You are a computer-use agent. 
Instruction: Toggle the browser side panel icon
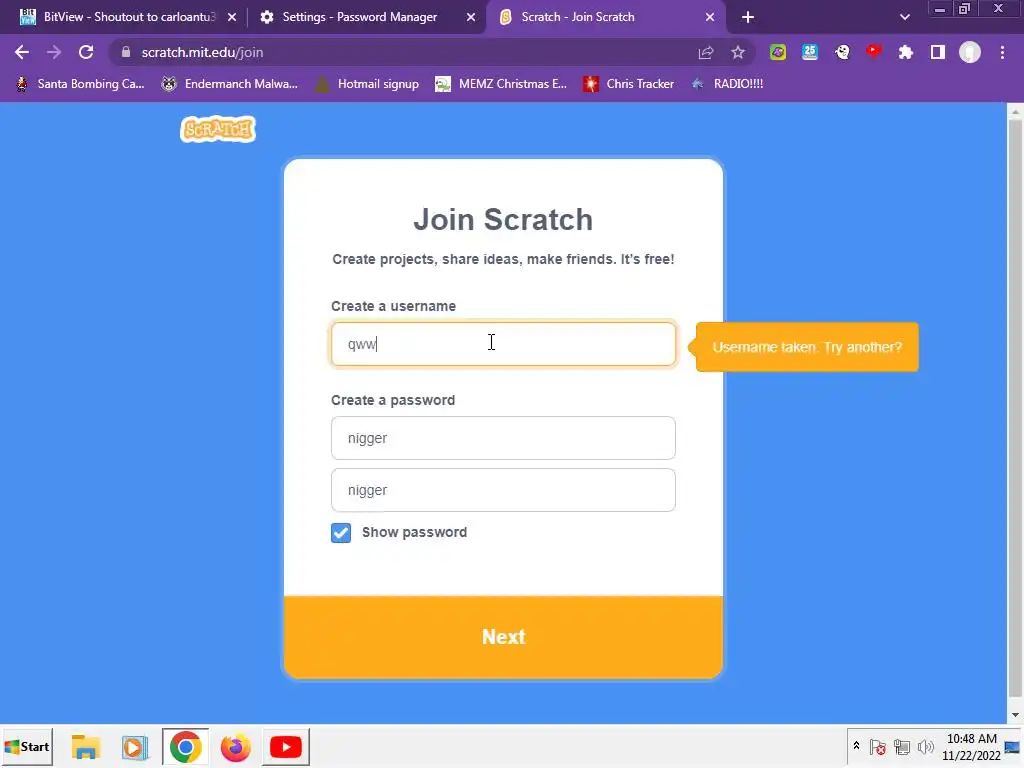click(x=938, y=52)
